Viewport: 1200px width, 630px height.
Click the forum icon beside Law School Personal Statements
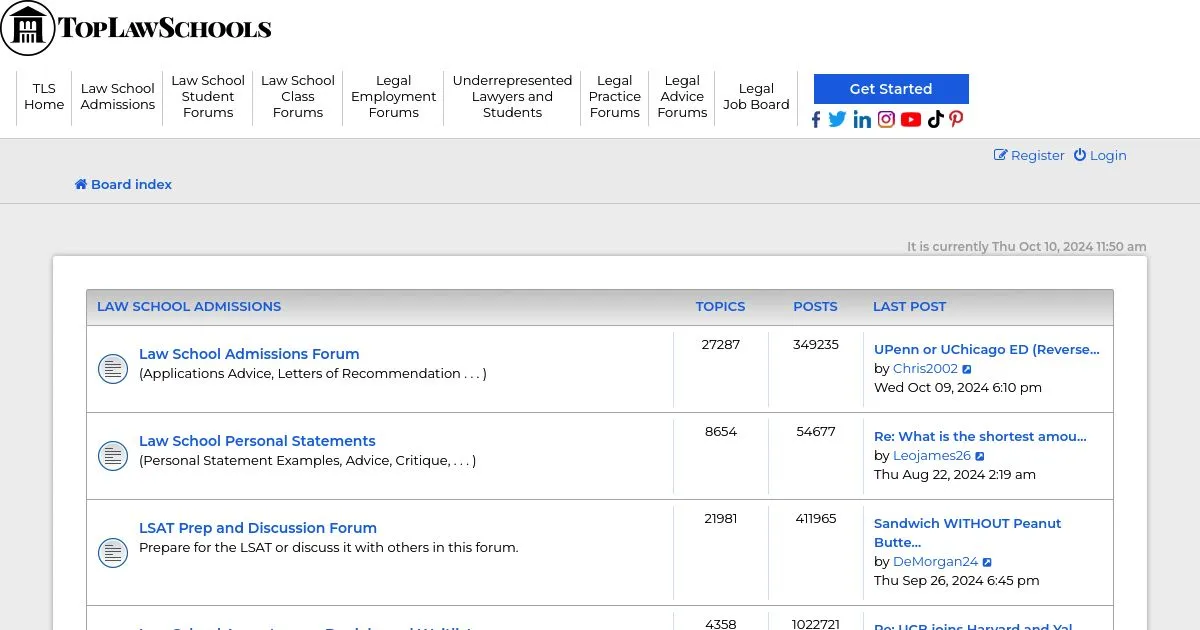(x=113, y=456)
